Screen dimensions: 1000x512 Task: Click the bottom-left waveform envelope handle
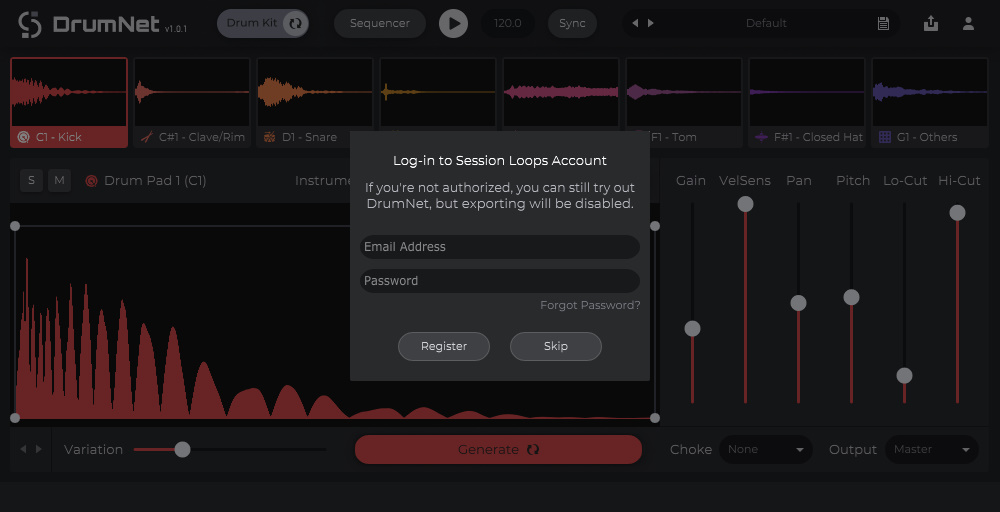[15, 418]
